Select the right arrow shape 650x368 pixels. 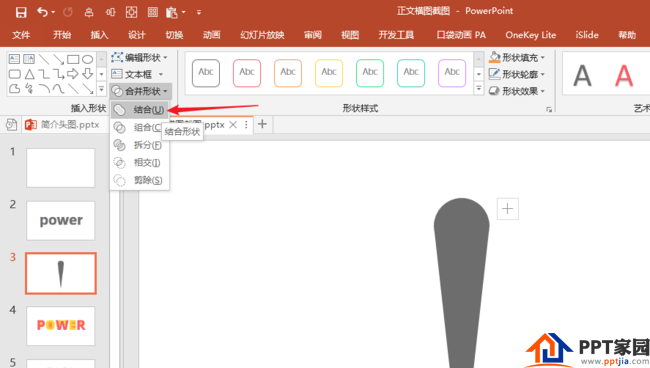coord(73,74)
